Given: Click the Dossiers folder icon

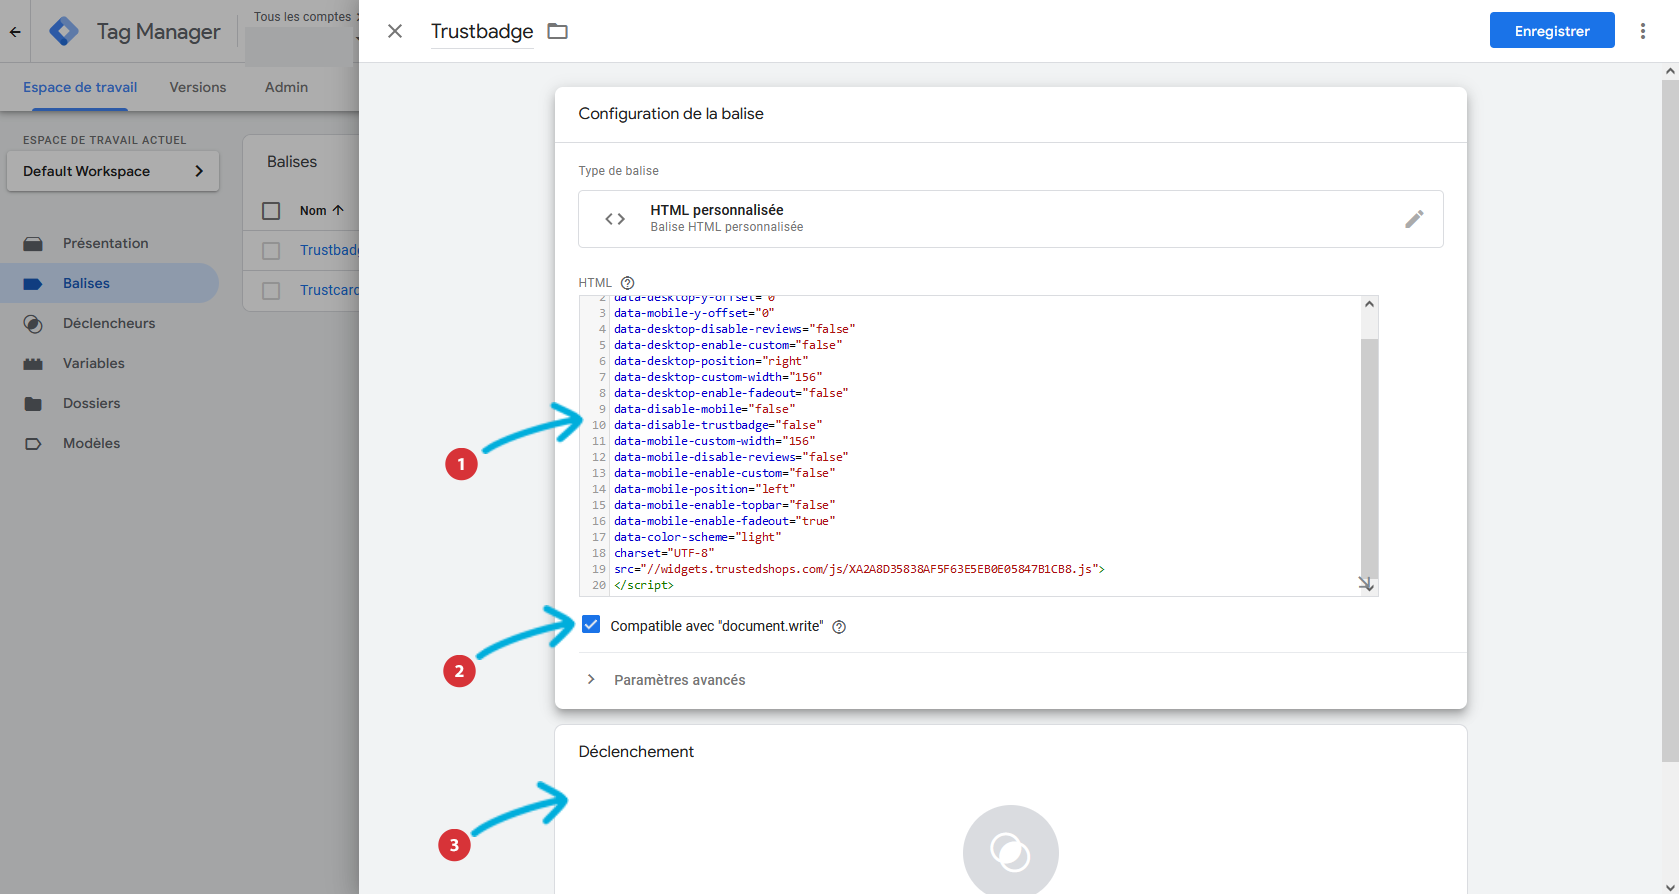Looking at the screenshot, I should point(33,404).
